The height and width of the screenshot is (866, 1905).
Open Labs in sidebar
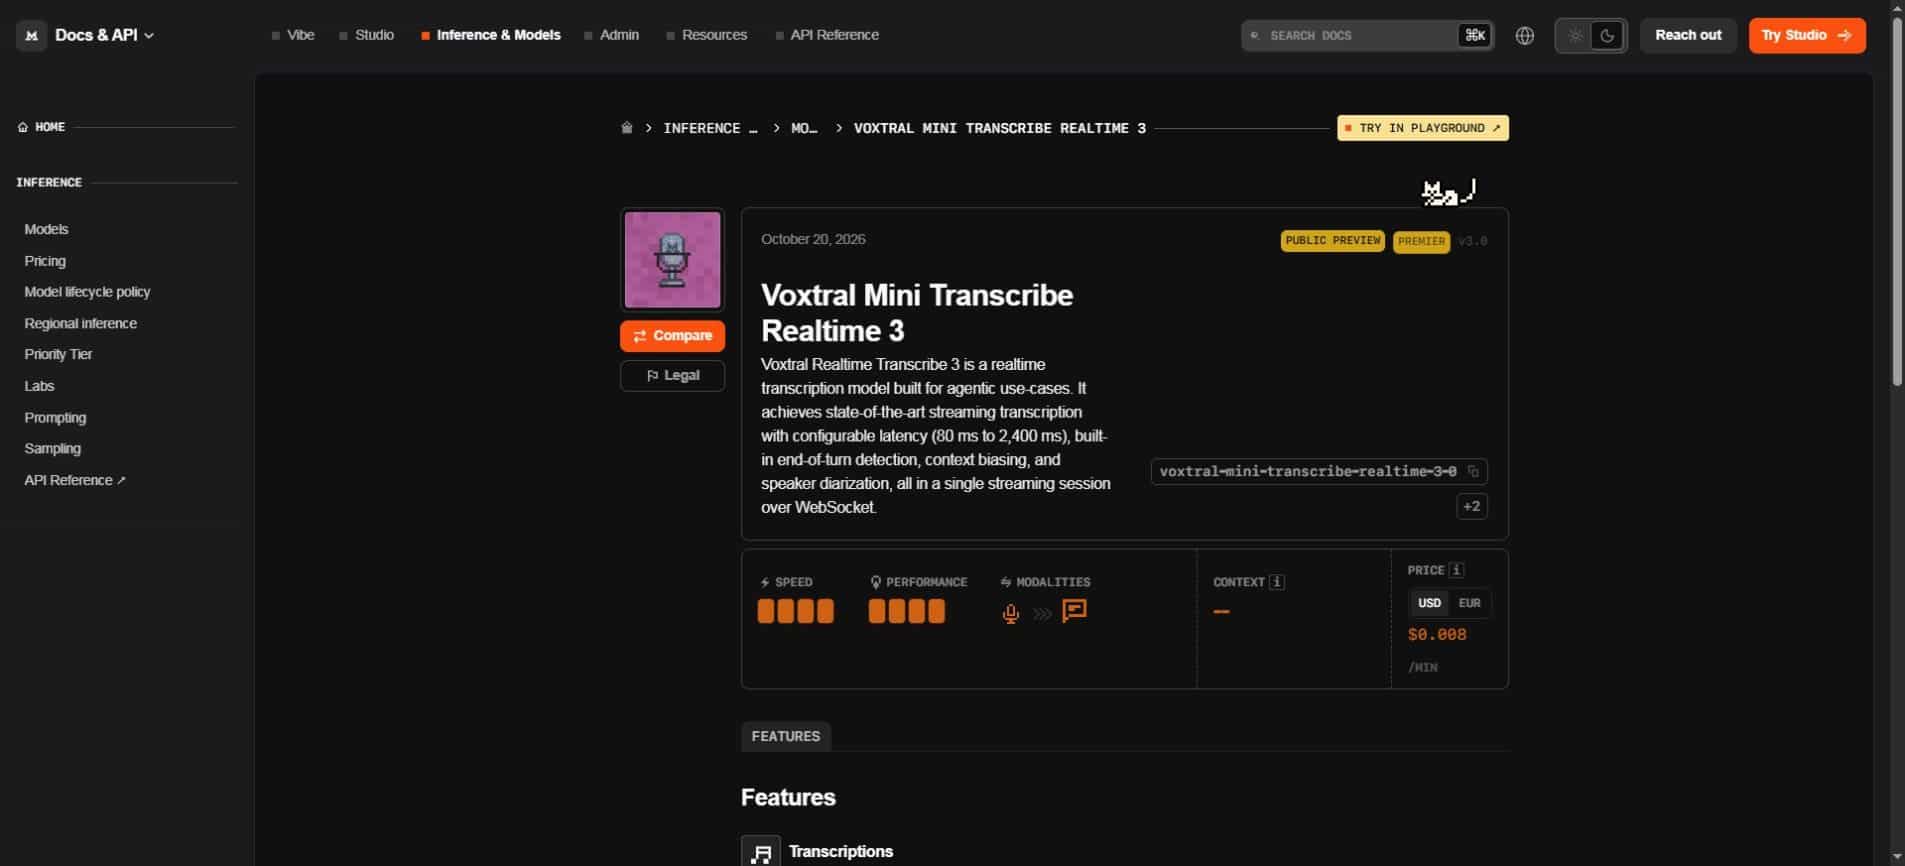tap(39, 386)
